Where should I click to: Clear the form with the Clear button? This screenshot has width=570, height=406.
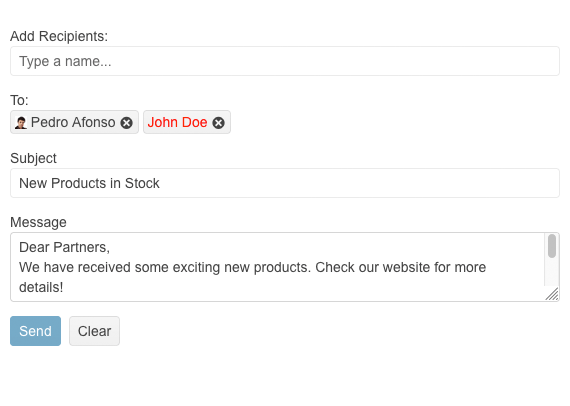pyautogui.click(x=95, y=331)
